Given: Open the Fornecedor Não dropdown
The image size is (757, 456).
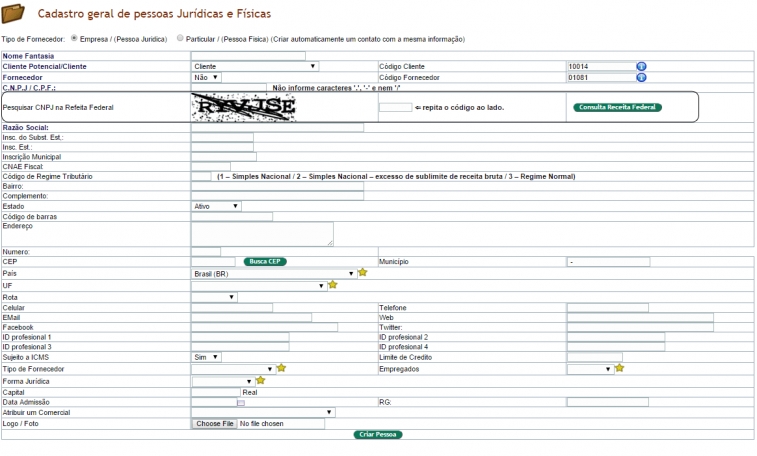Looking at the screenshot, I should 206,77.
